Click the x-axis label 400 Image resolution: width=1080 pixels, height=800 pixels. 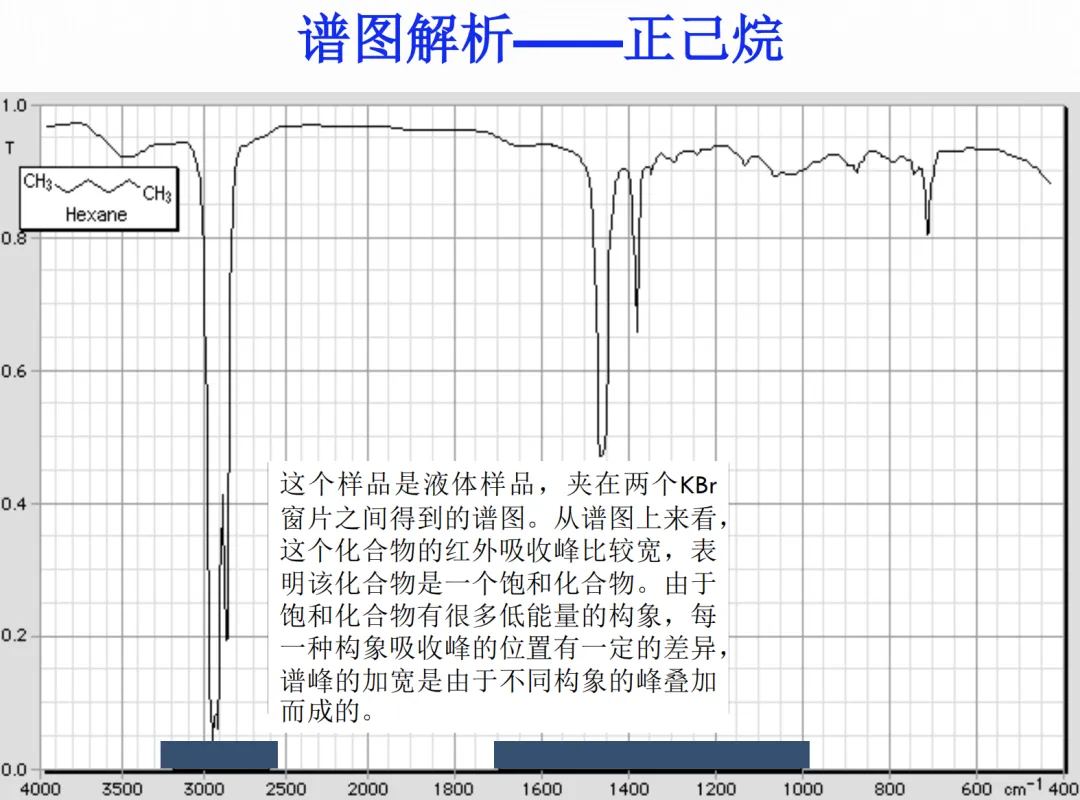pos(1063,789)
